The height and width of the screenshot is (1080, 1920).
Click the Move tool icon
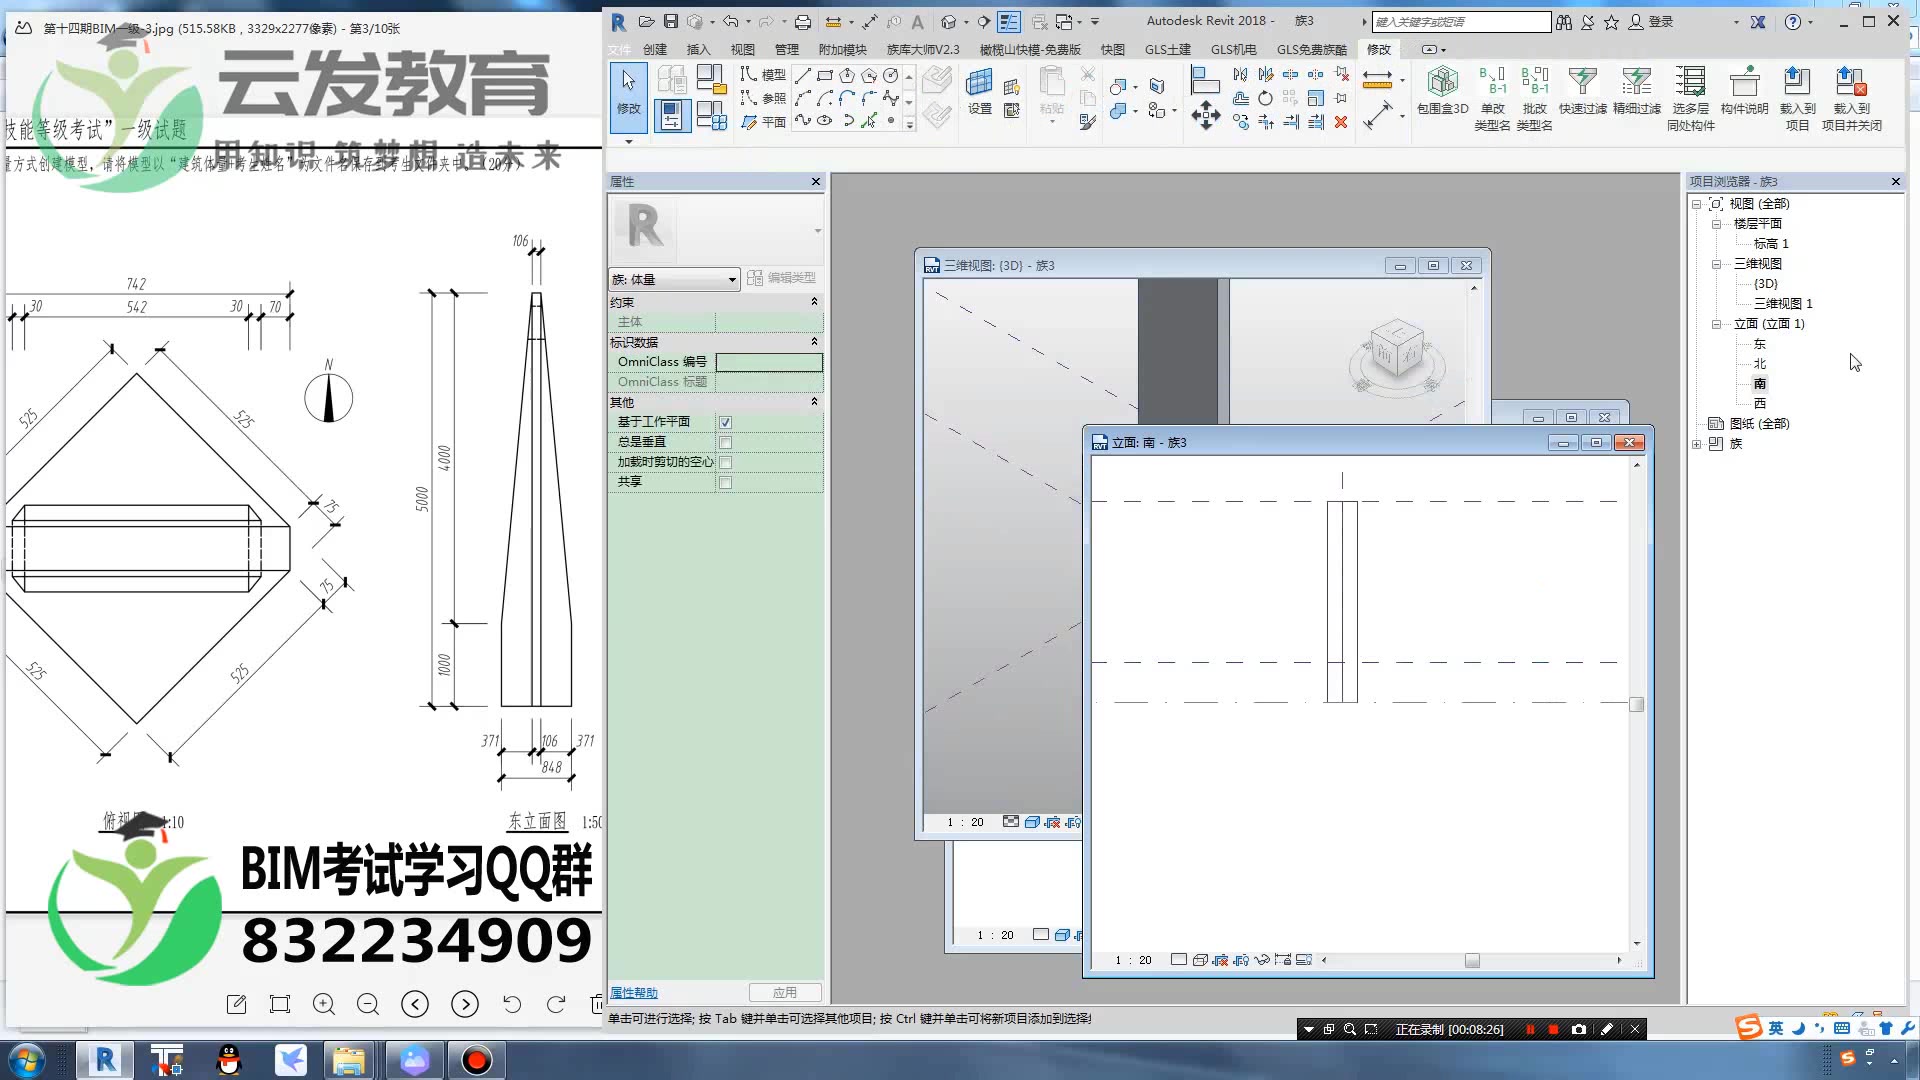1205,115
